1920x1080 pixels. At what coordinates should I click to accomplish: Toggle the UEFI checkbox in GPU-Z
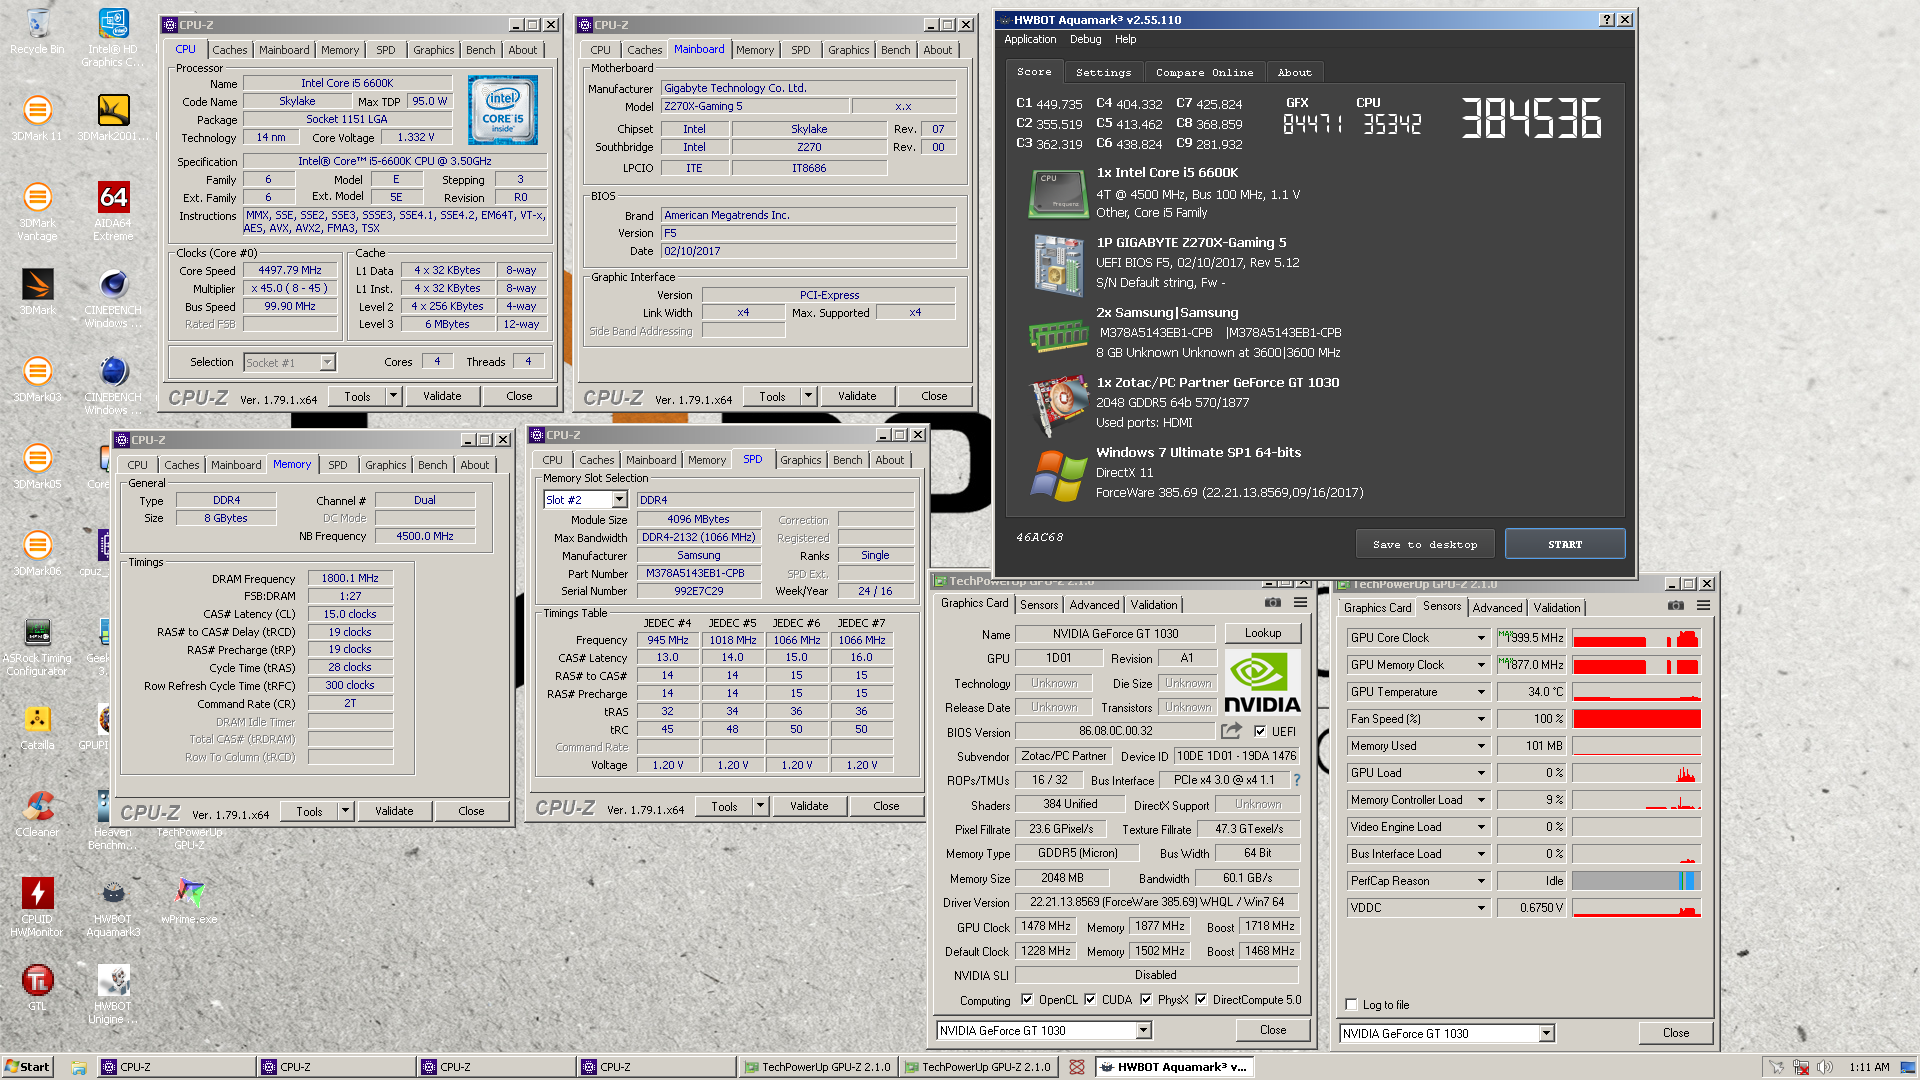pos(1260,731)
